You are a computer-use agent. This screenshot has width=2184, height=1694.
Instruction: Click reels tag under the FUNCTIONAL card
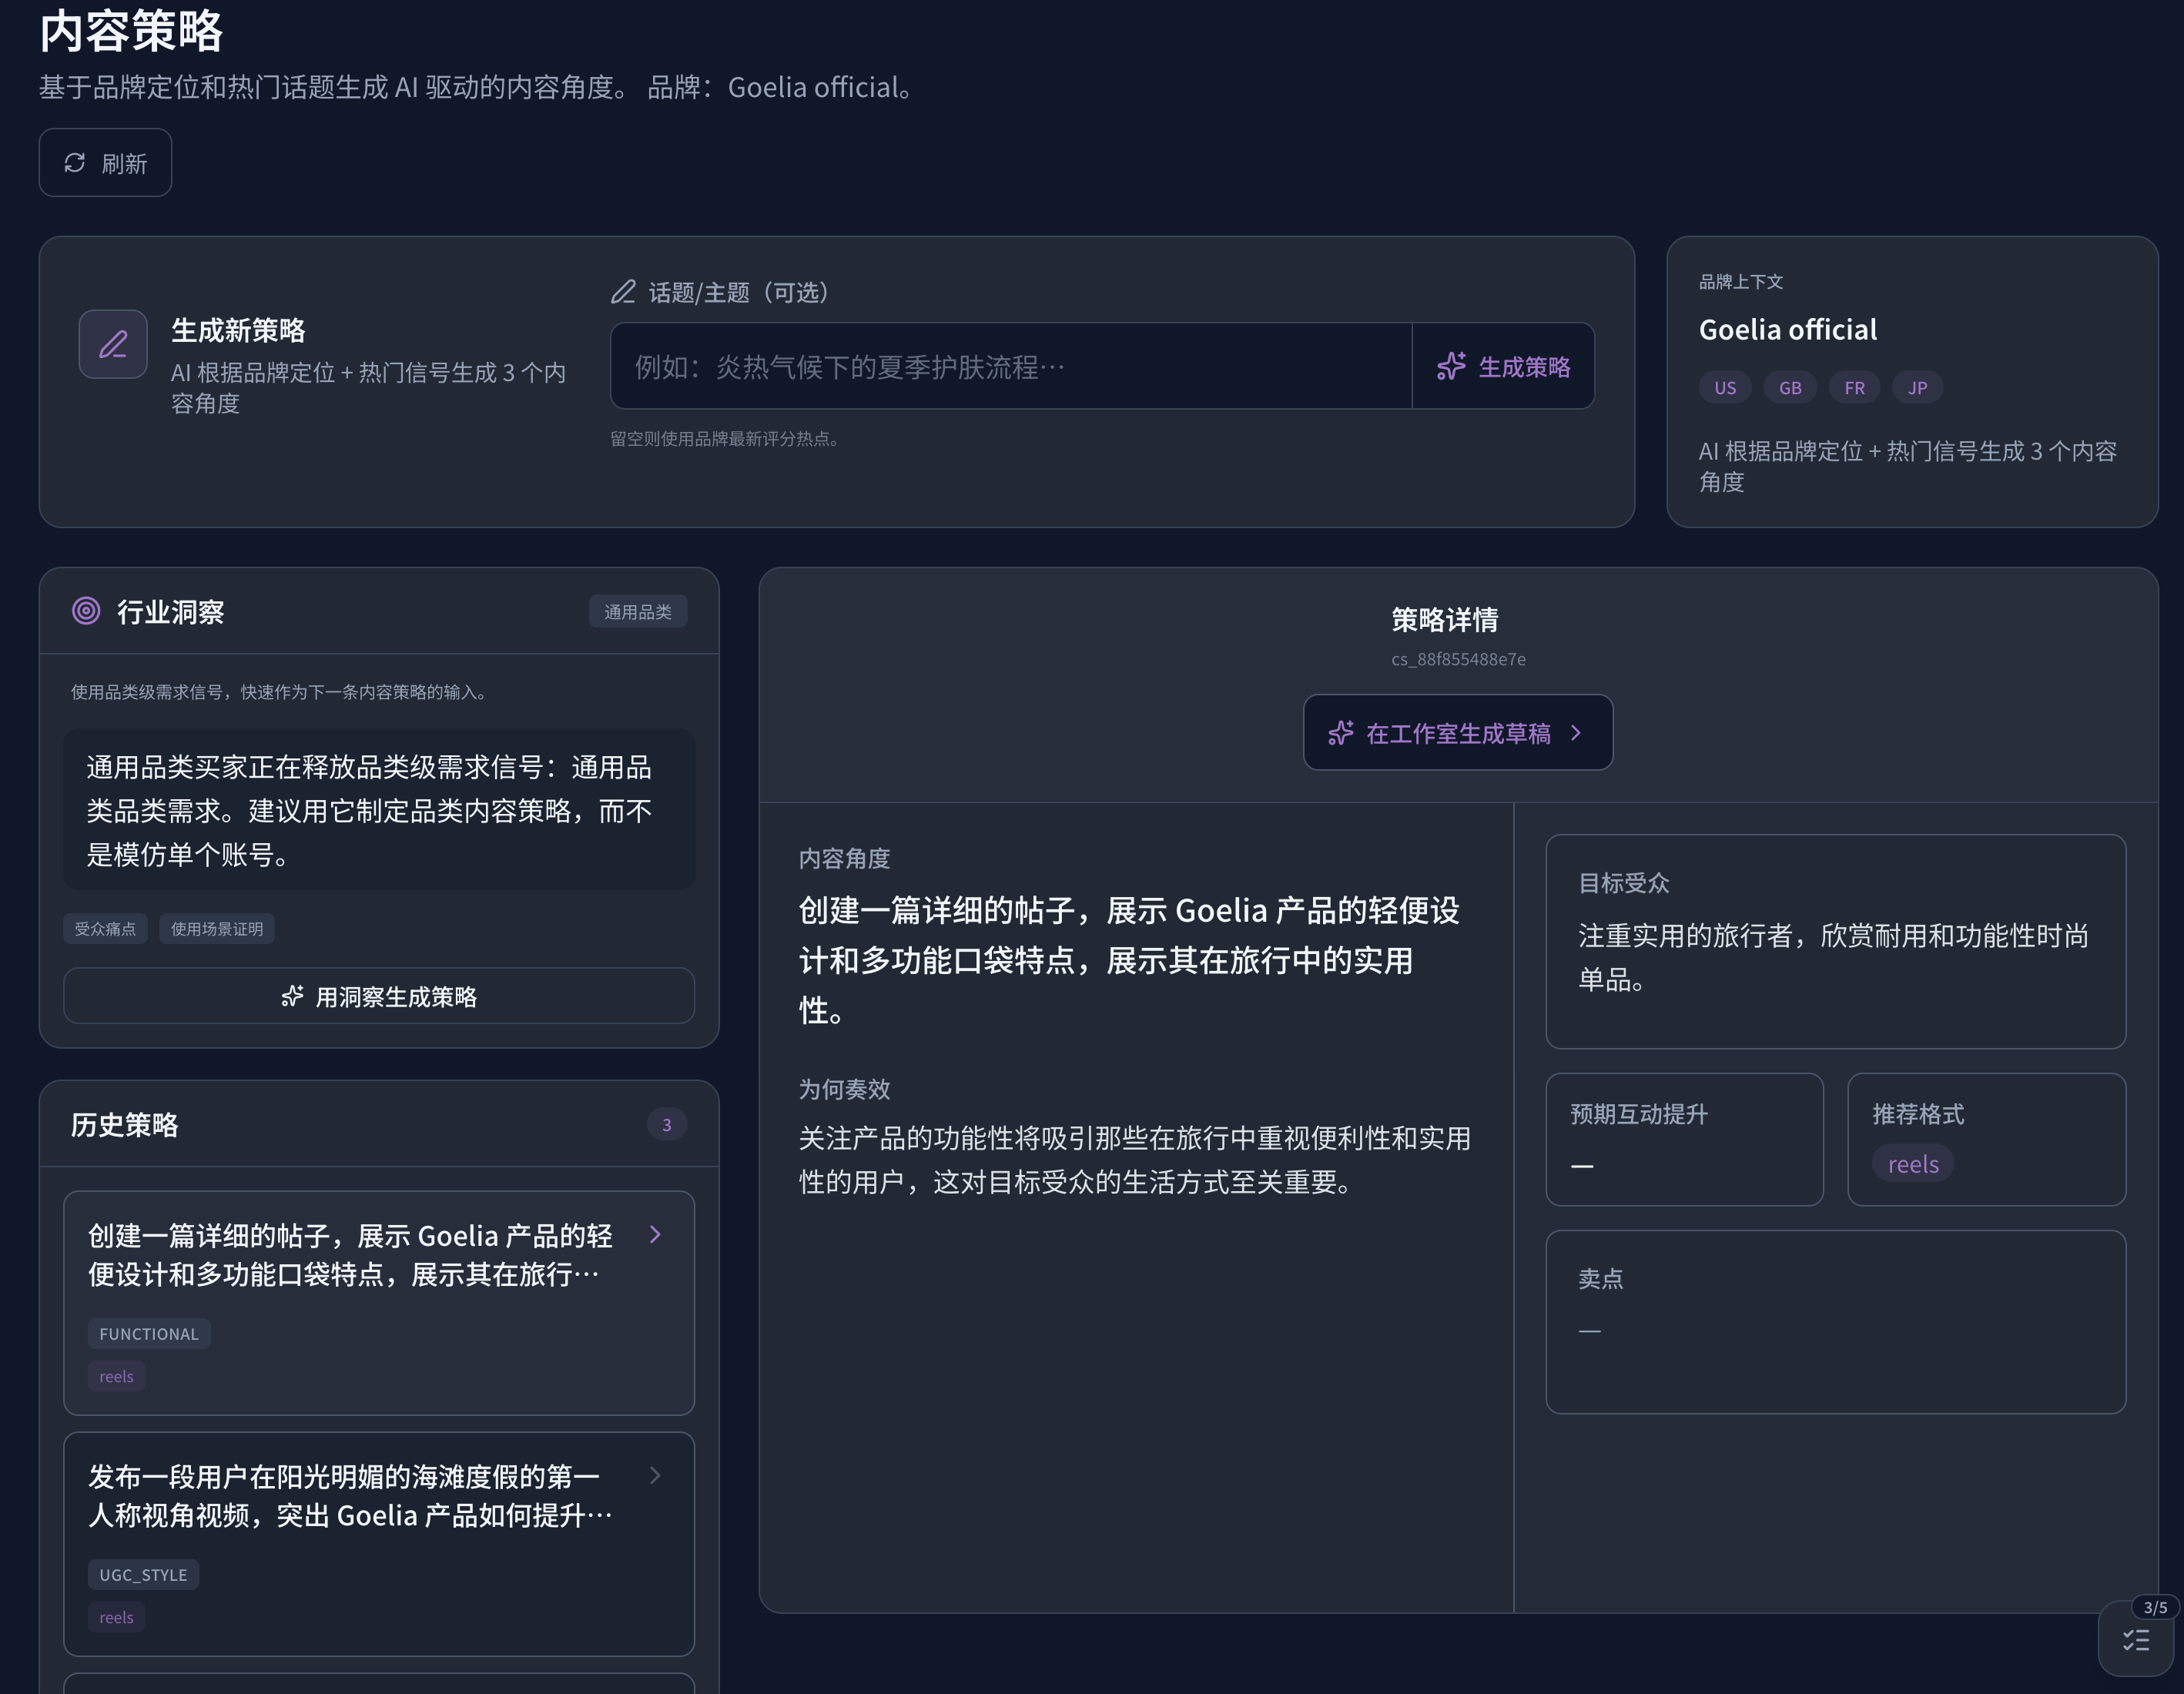point(116,1377)
